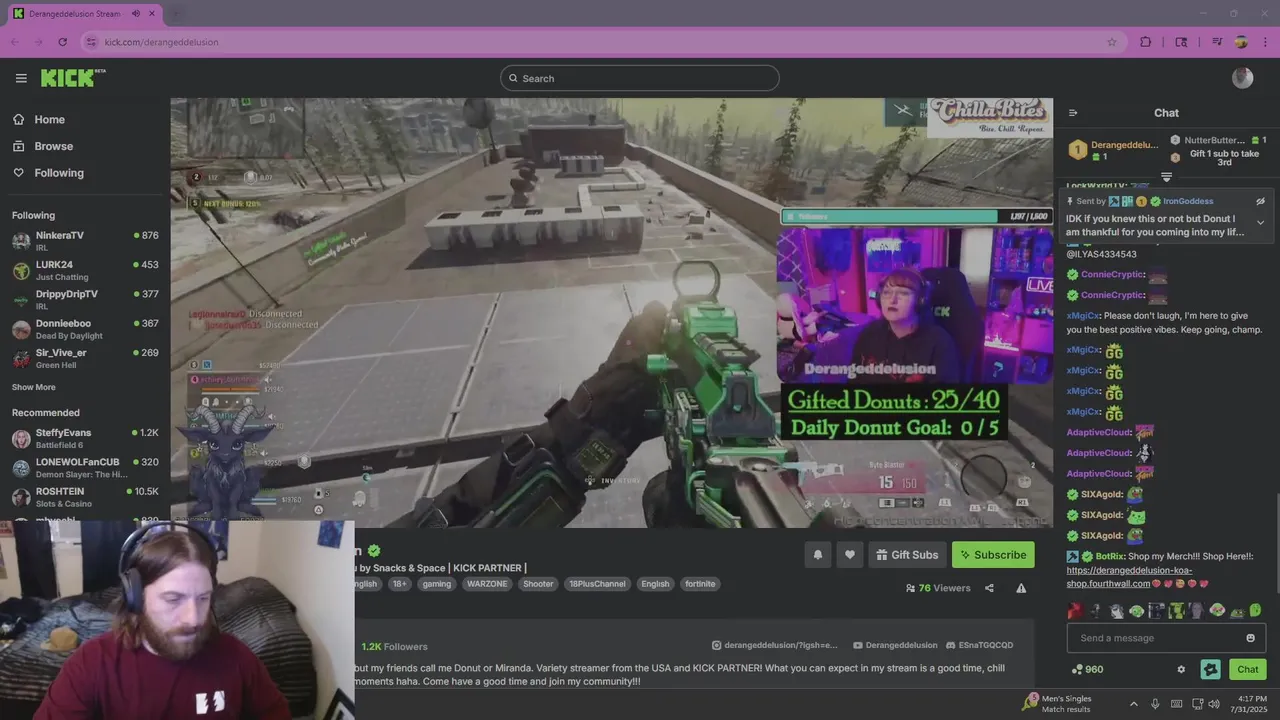The image size is (1280, 720).
Task: Click the KICK logo
Action: pyautogui.click(x=73, y=78)
